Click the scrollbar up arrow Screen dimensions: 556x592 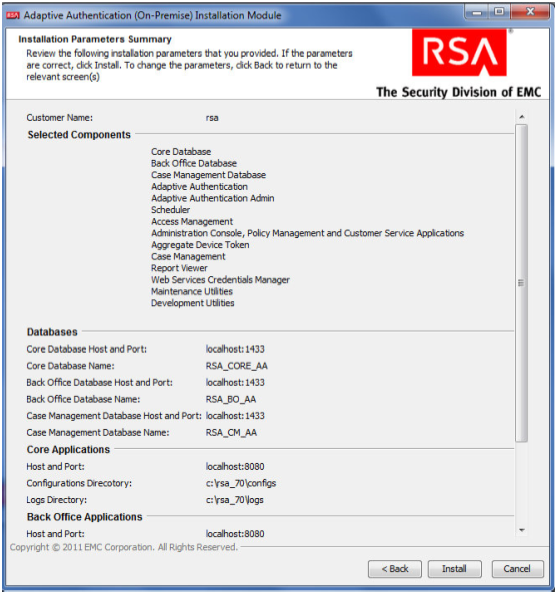[522, 117]
